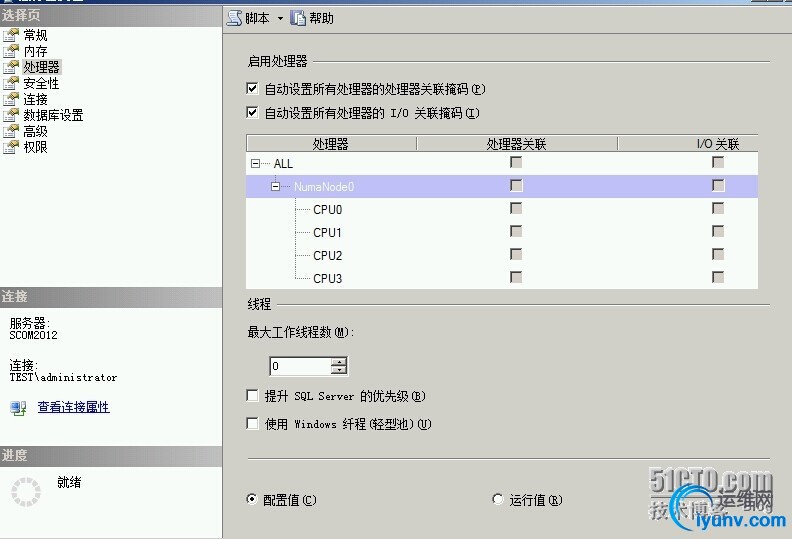Check processor affinity for CPU0

click(516, 208)
